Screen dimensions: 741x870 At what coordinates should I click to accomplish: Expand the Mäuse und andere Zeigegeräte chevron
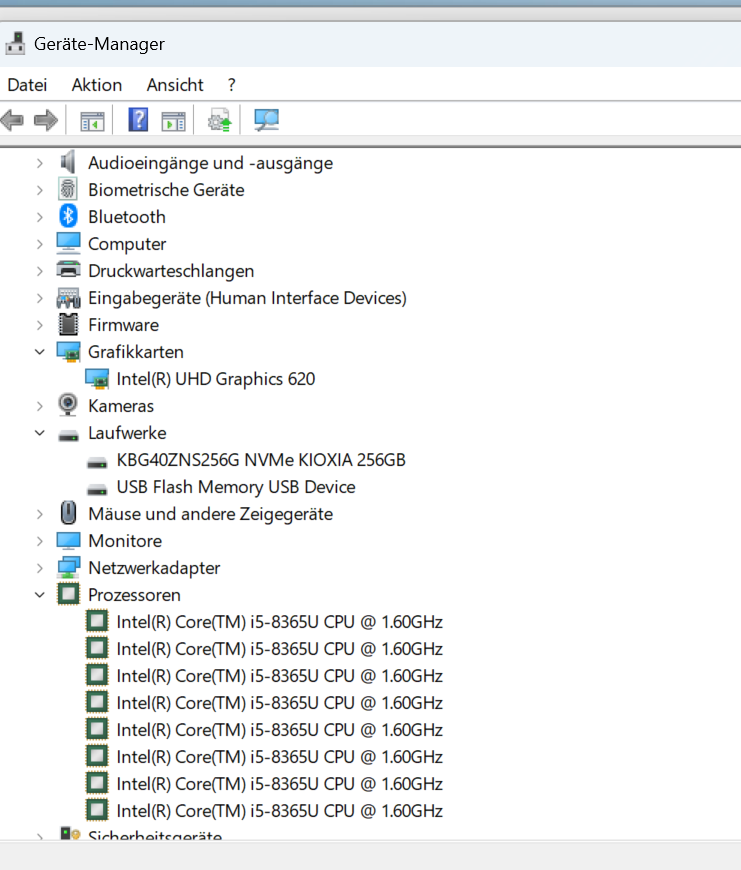coord(39,514)
